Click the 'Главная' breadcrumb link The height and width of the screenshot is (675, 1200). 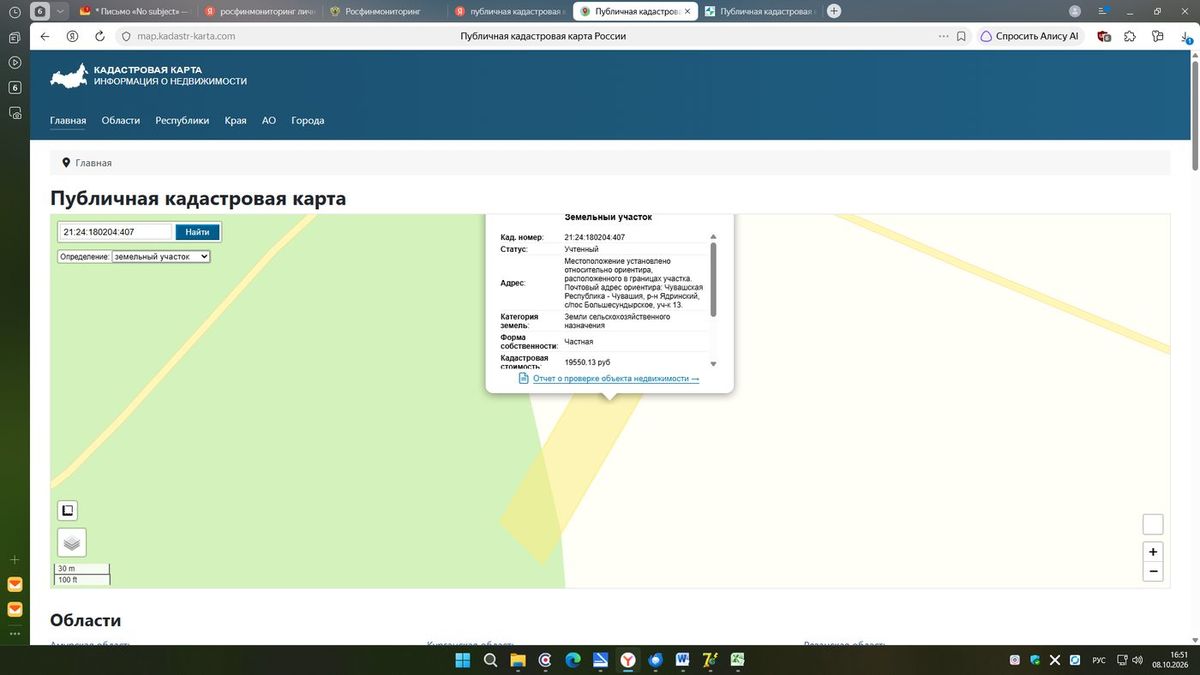click(94, 163)
